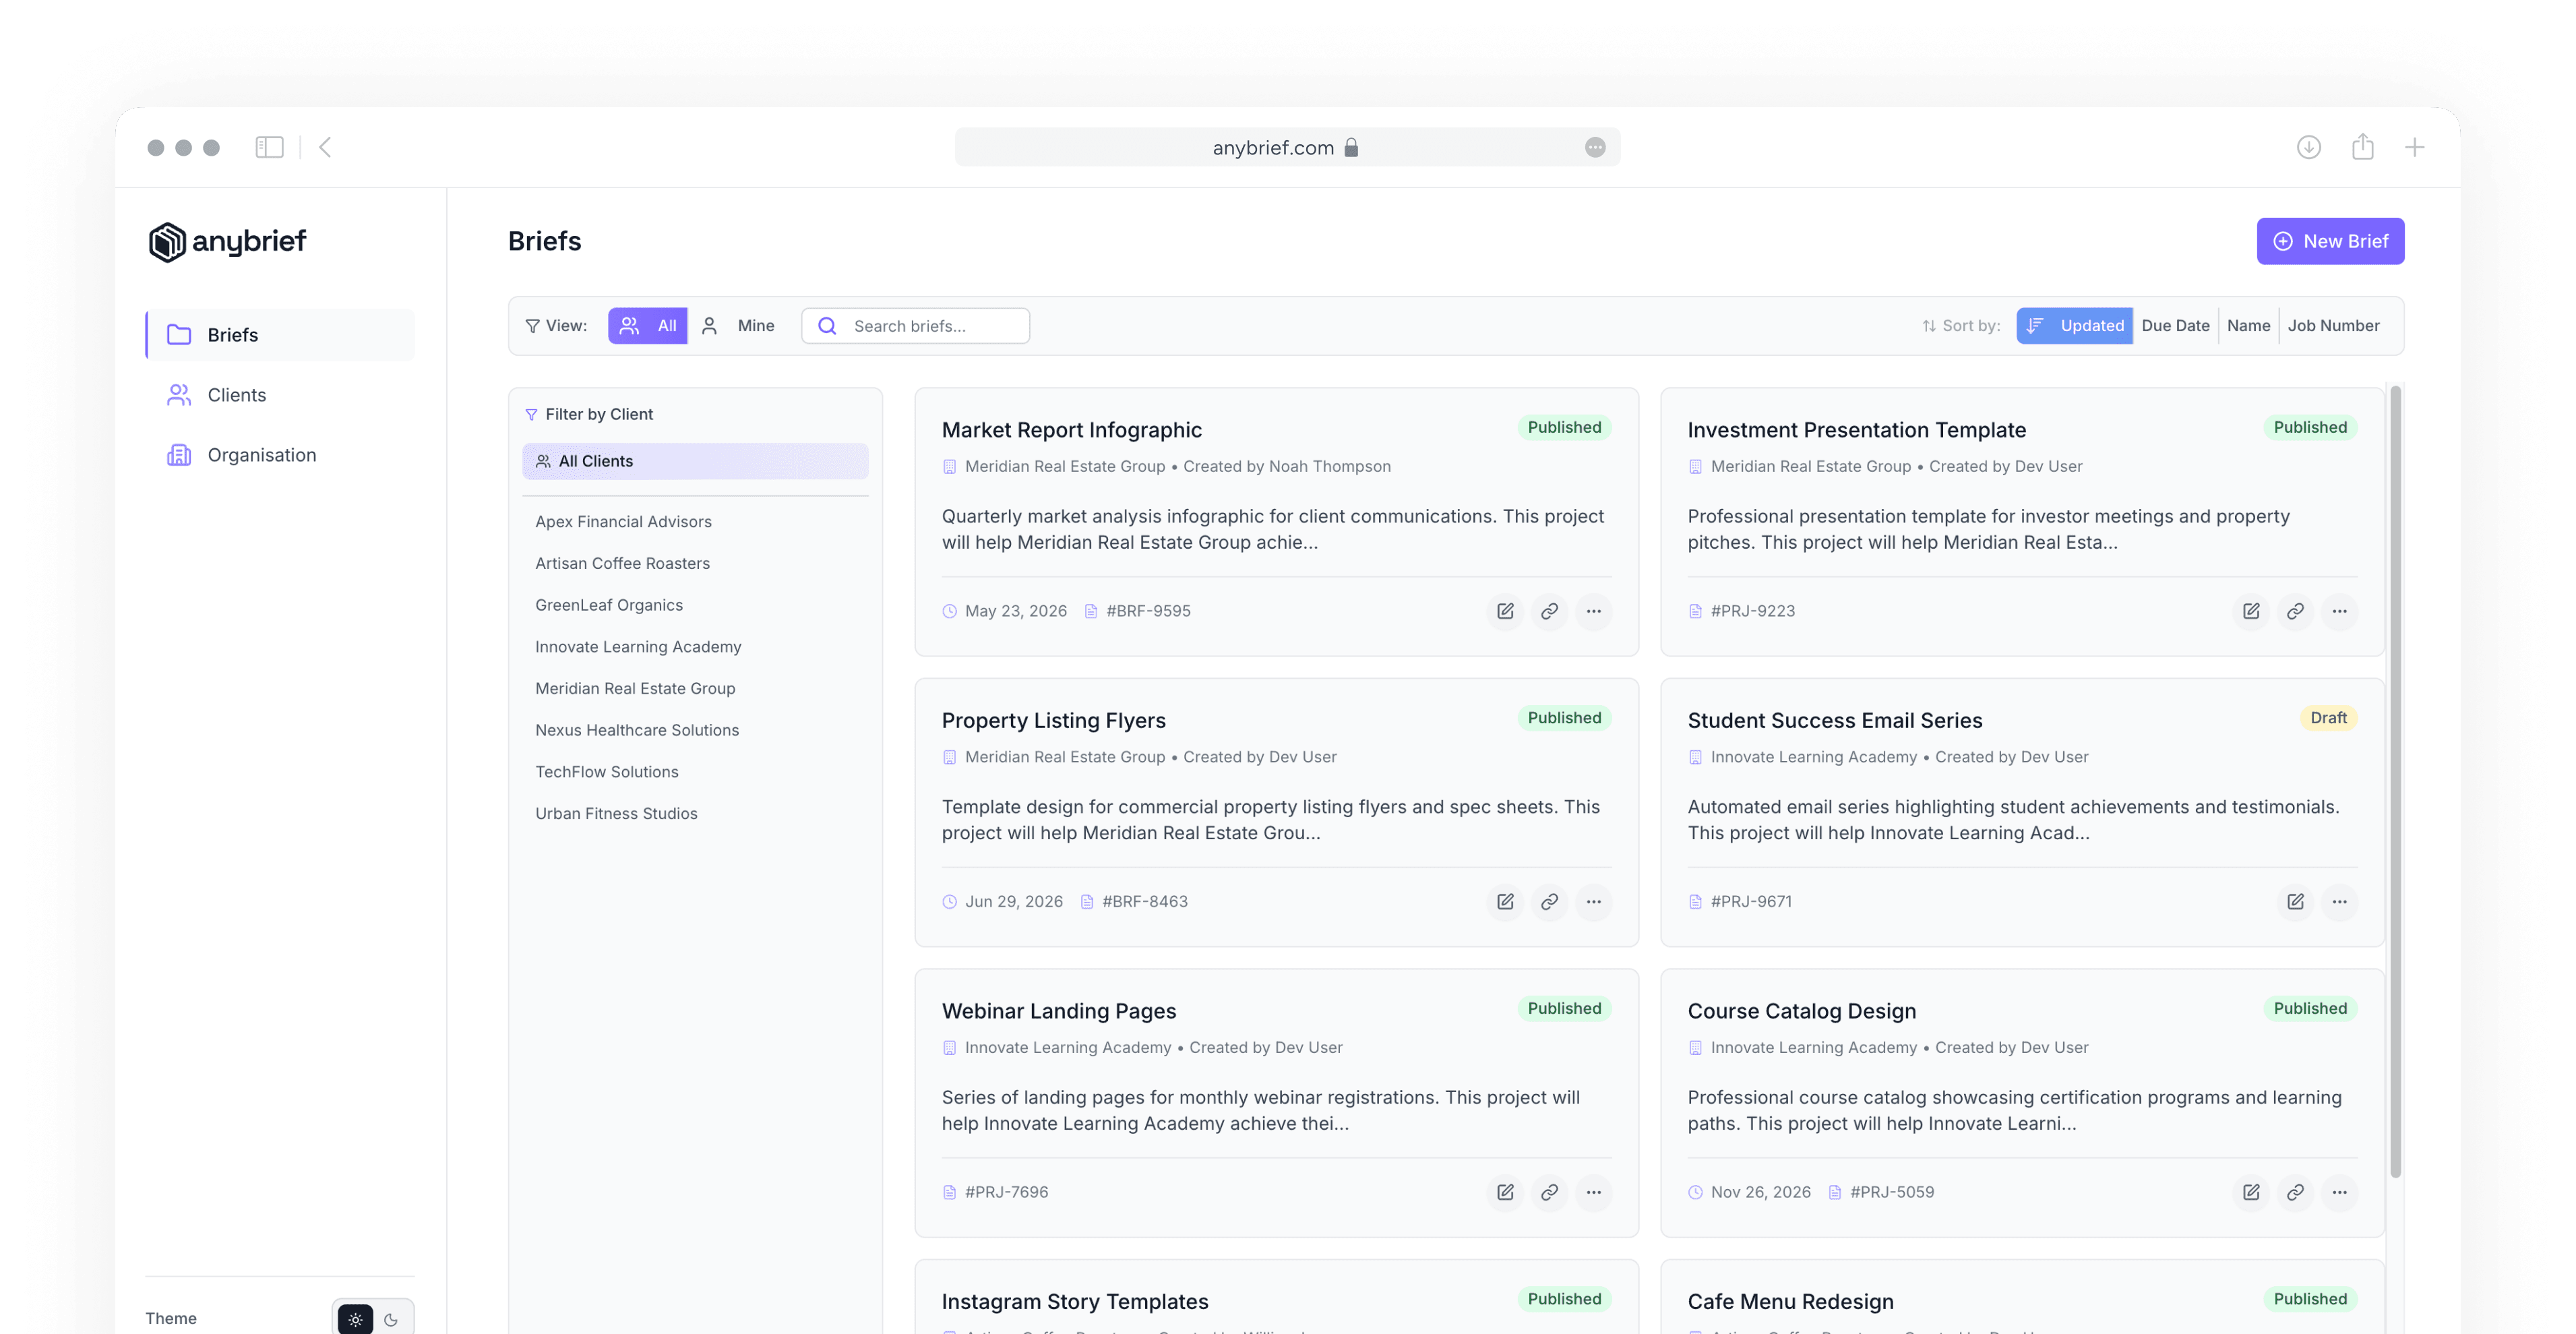Screen dimensions: 2576x1334
Task: Click the New Brief button
Action: click(2330, 241)
